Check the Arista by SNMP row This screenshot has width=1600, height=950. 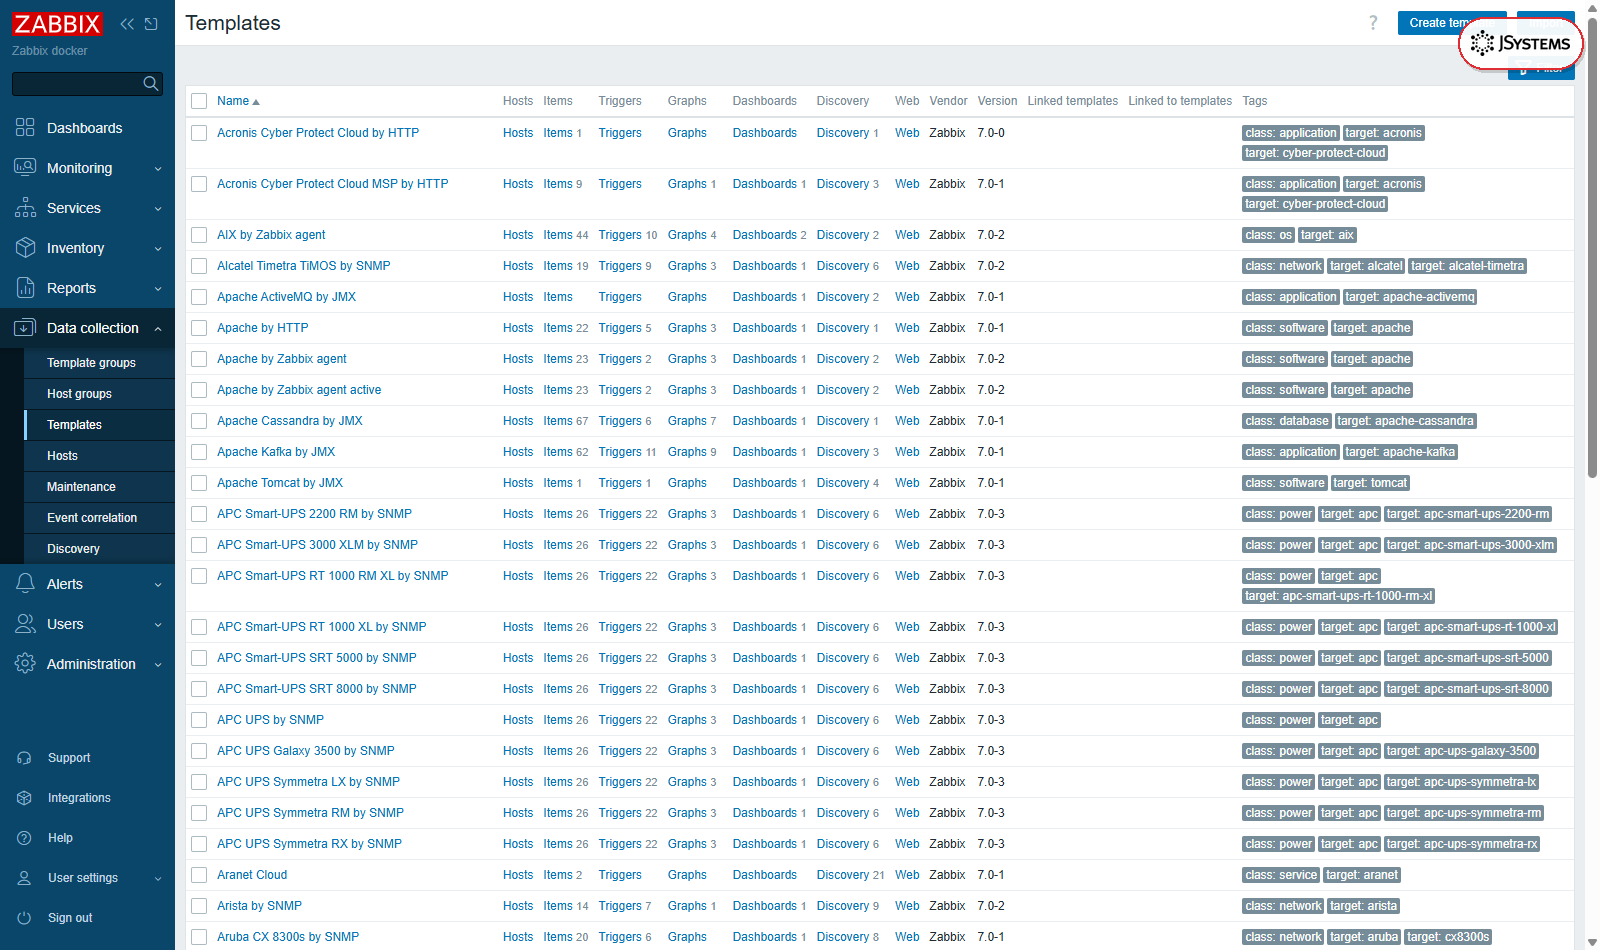pyautogui.click(x=199, y=906)
